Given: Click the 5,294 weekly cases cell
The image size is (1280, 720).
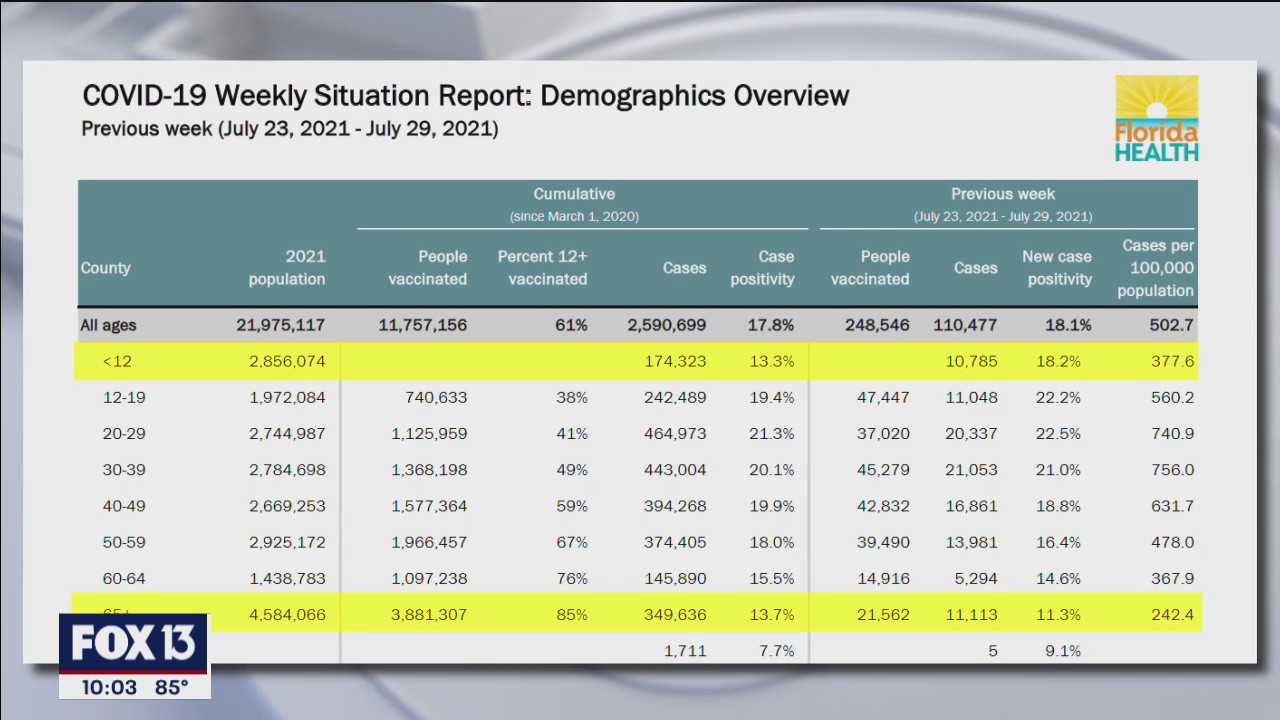Looking at the screenshot, I should coord(977,578).
